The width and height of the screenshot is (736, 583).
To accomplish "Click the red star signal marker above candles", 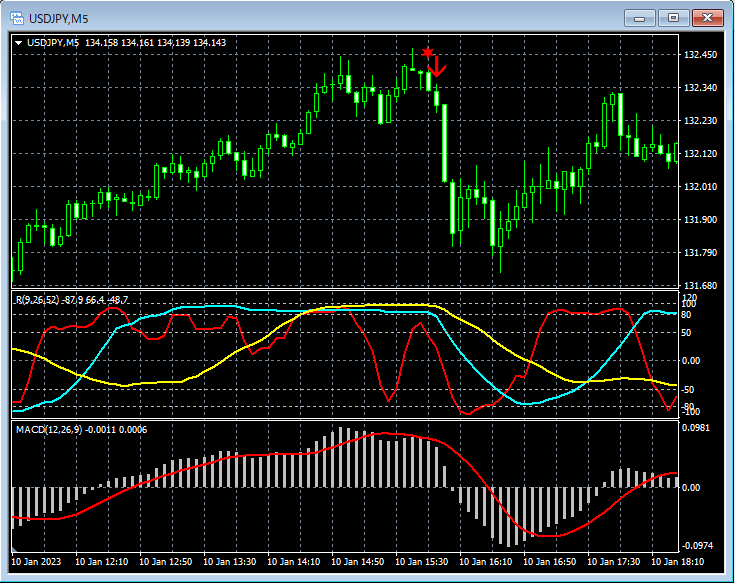I will point(428,52).
